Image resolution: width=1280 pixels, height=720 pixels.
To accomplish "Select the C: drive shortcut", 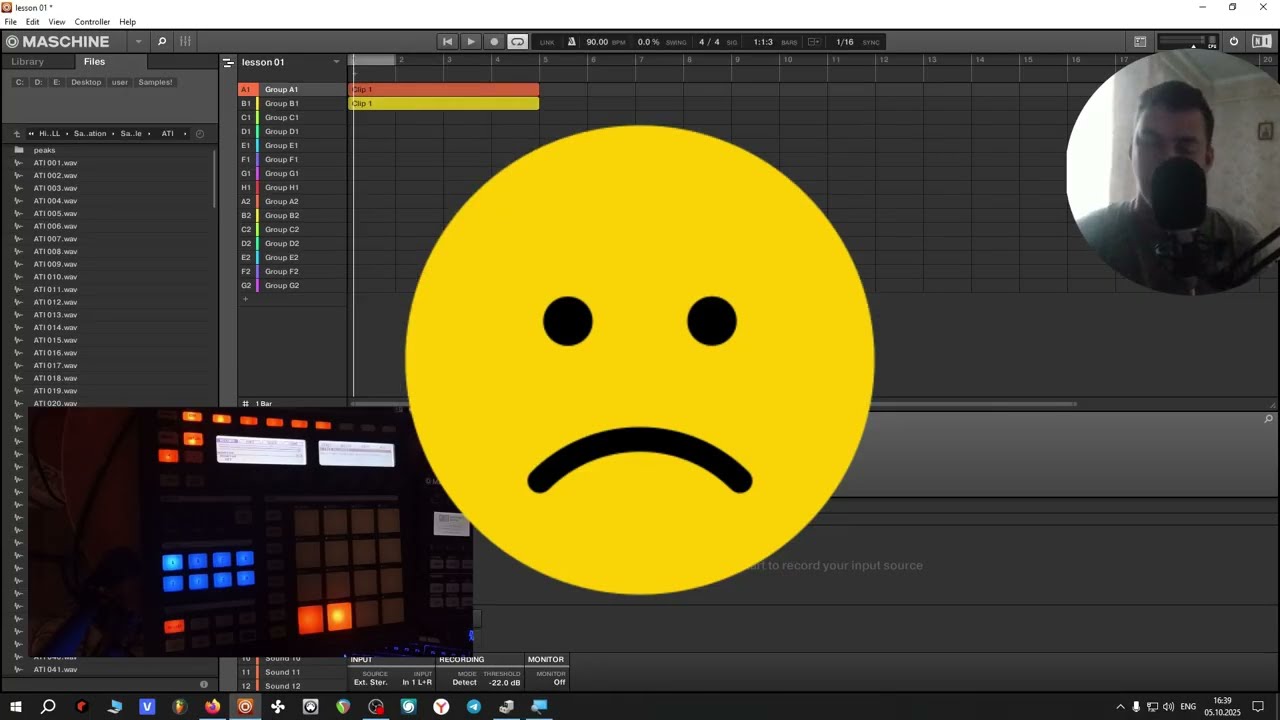I will pyautogui.click(x=20, y=82).
